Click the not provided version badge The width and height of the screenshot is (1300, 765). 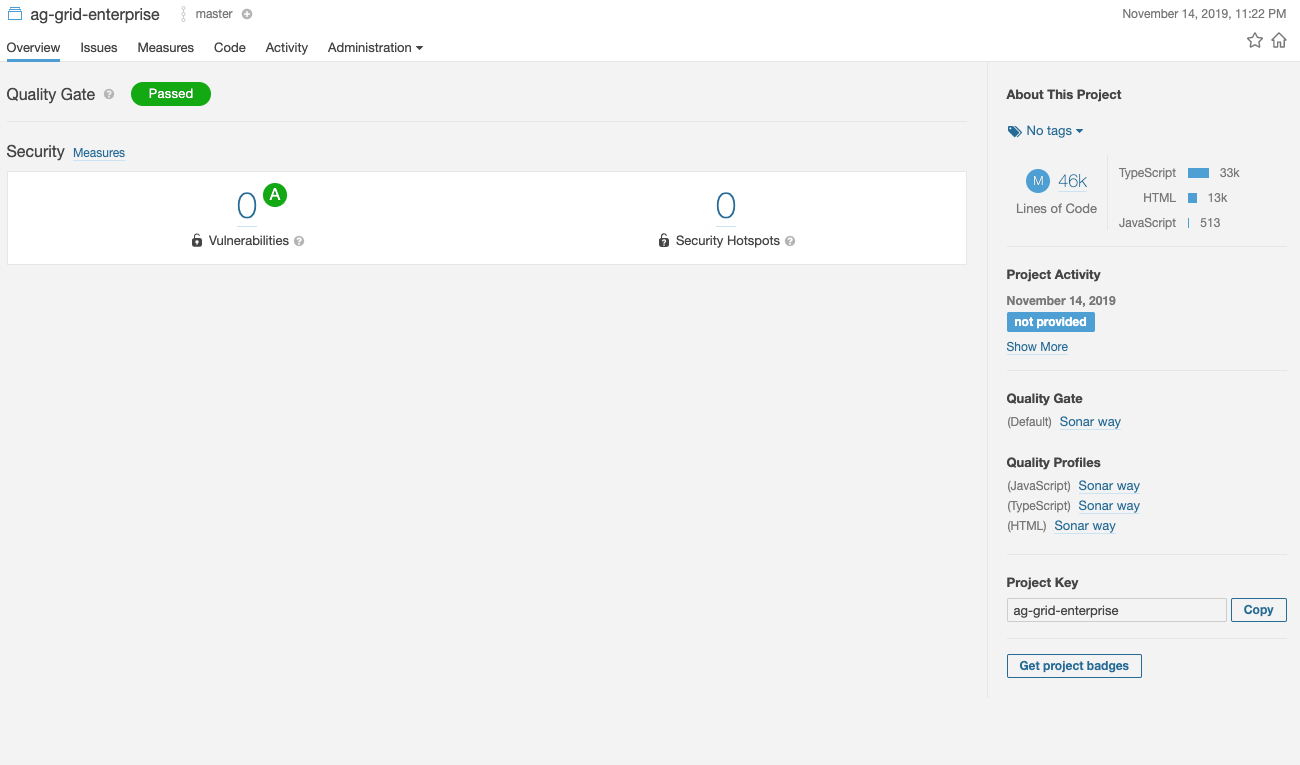(x=1050, y=322)
